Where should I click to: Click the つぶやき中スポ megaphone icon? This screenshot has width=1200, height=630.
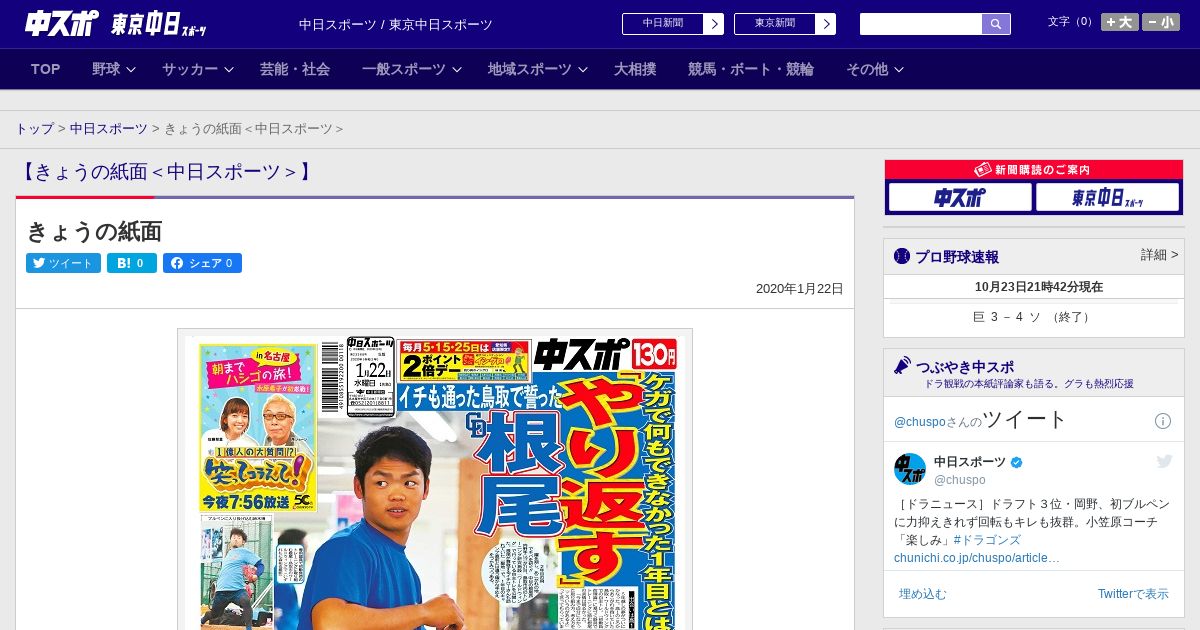902,366
